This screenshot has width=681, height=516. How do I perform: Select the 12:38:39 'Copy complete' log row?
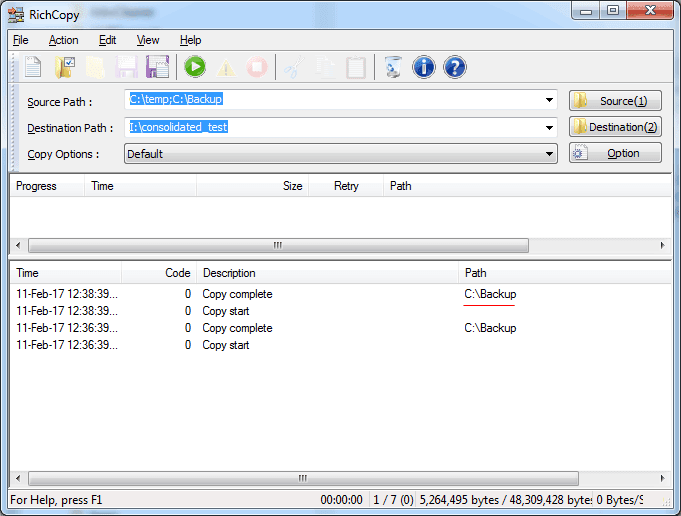[340, 294]
